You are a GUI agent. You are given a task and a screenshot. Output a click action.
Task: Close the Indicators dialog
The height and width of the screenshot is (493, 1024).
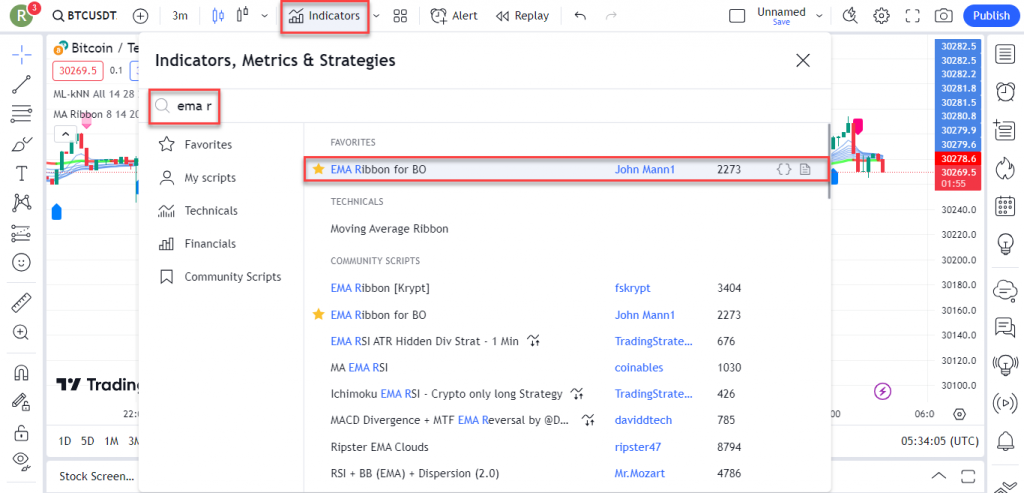(x=803, y=61)
